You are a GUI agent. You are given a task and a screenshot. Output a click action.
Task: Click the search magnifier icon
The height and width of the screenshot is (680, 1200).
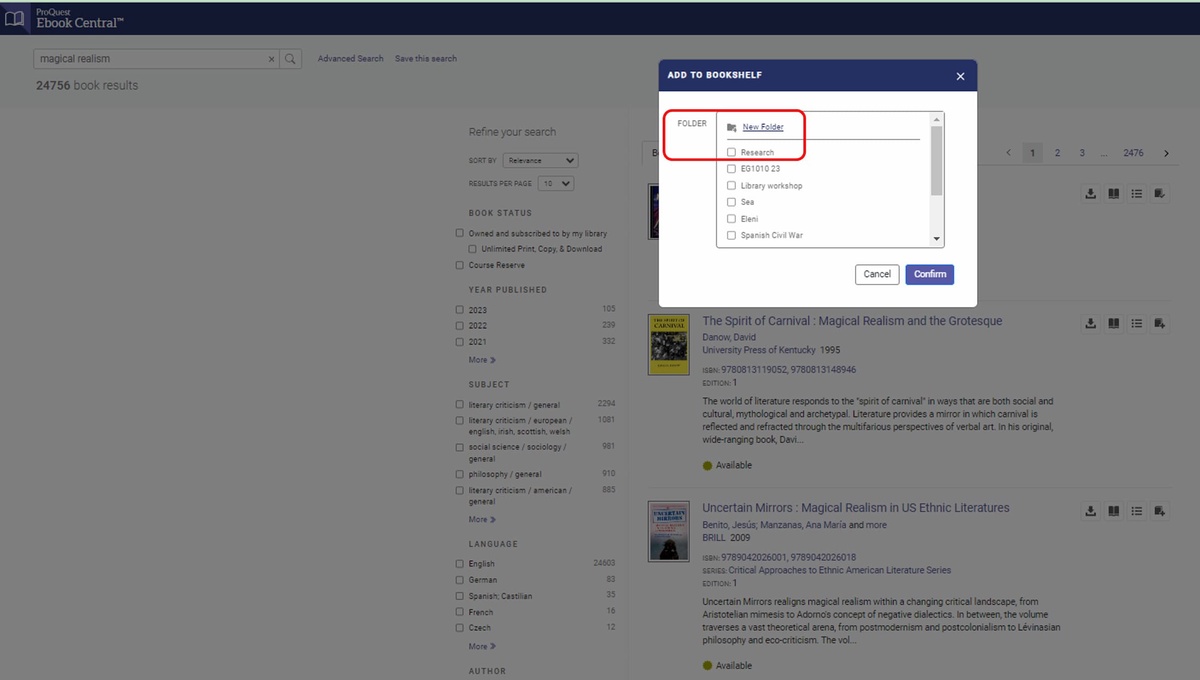pyautogui.click(x=290, y=59)
